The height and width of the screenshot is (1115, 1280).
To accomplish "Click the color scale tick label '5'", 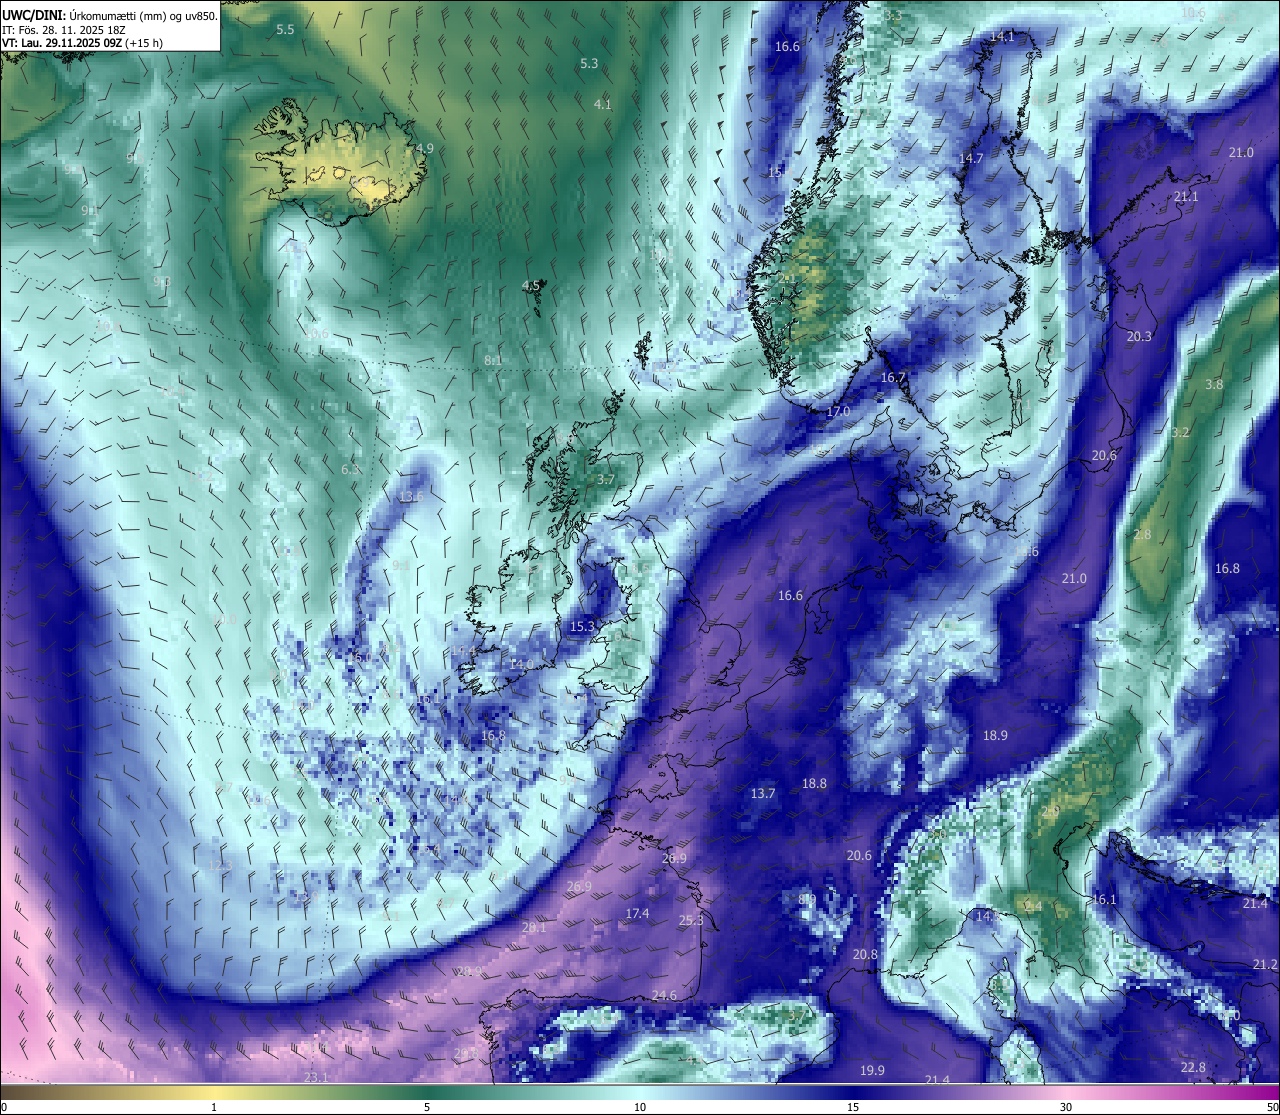I will tap(427, 1107).
